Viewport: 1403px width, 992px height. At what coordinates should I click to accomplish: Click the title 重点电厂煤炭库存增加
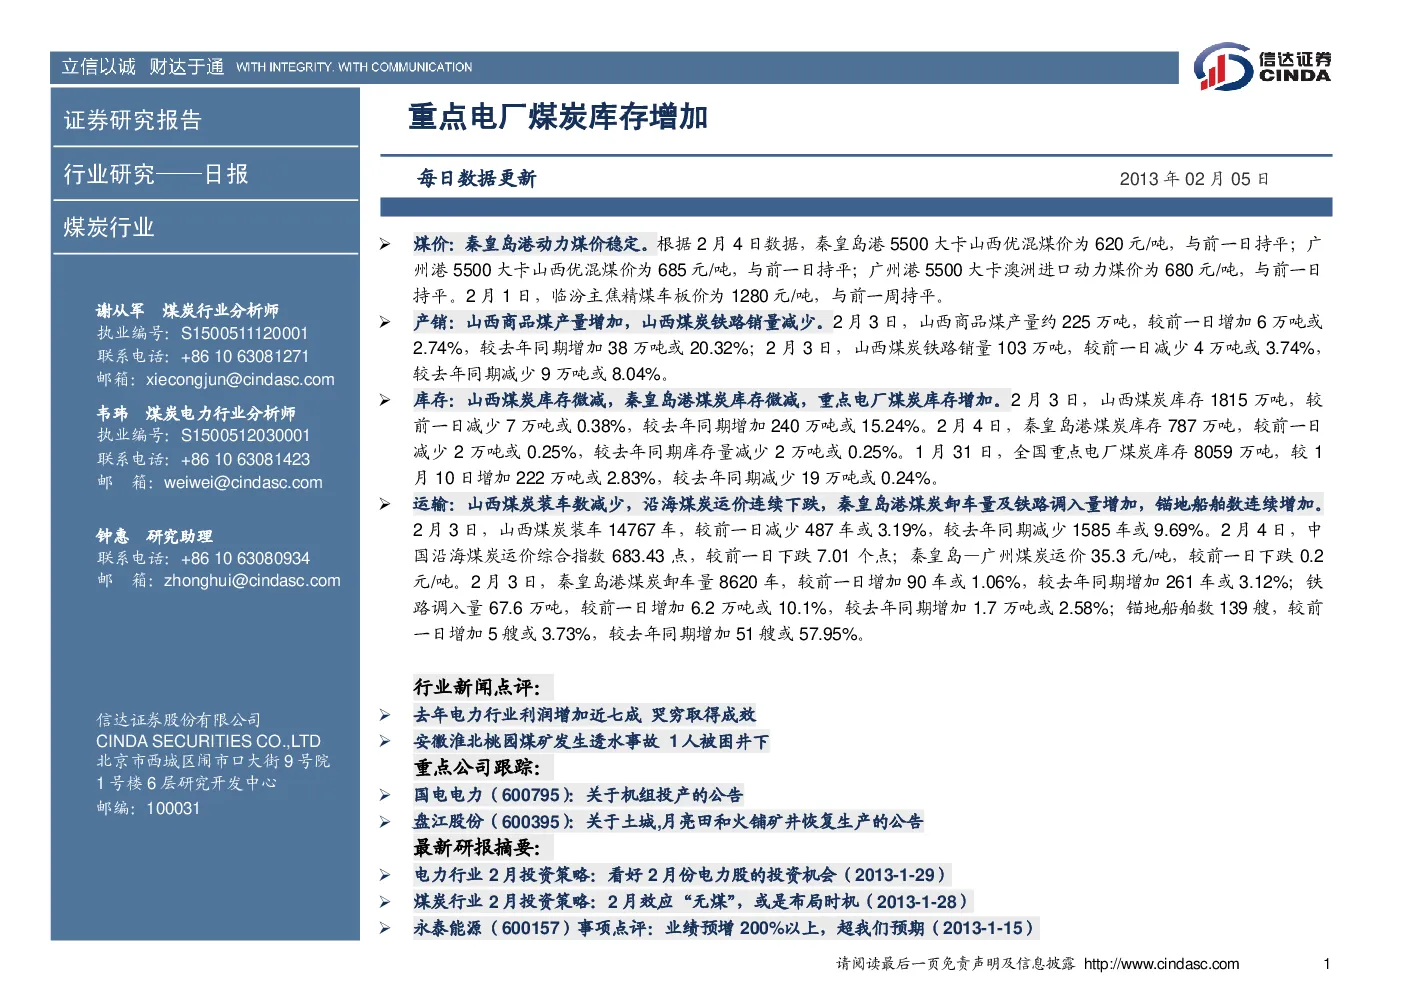click(558, 117)
